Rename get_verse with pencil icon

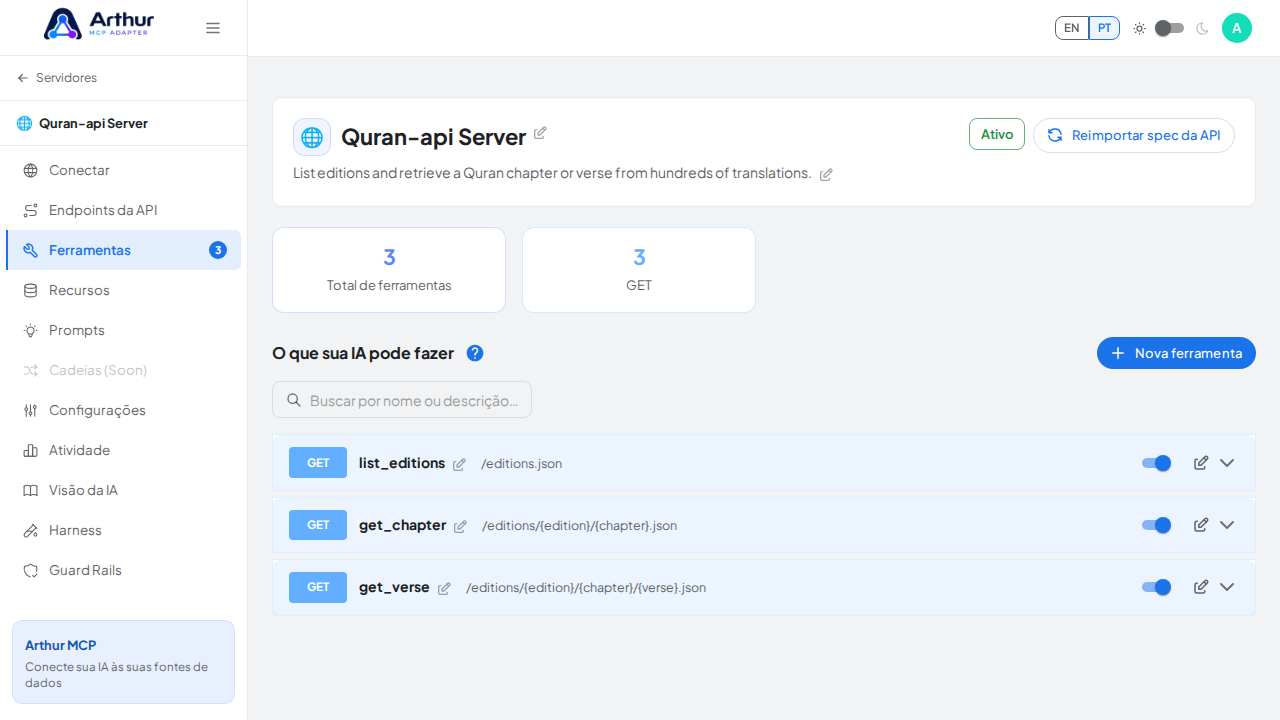(444, 588)
